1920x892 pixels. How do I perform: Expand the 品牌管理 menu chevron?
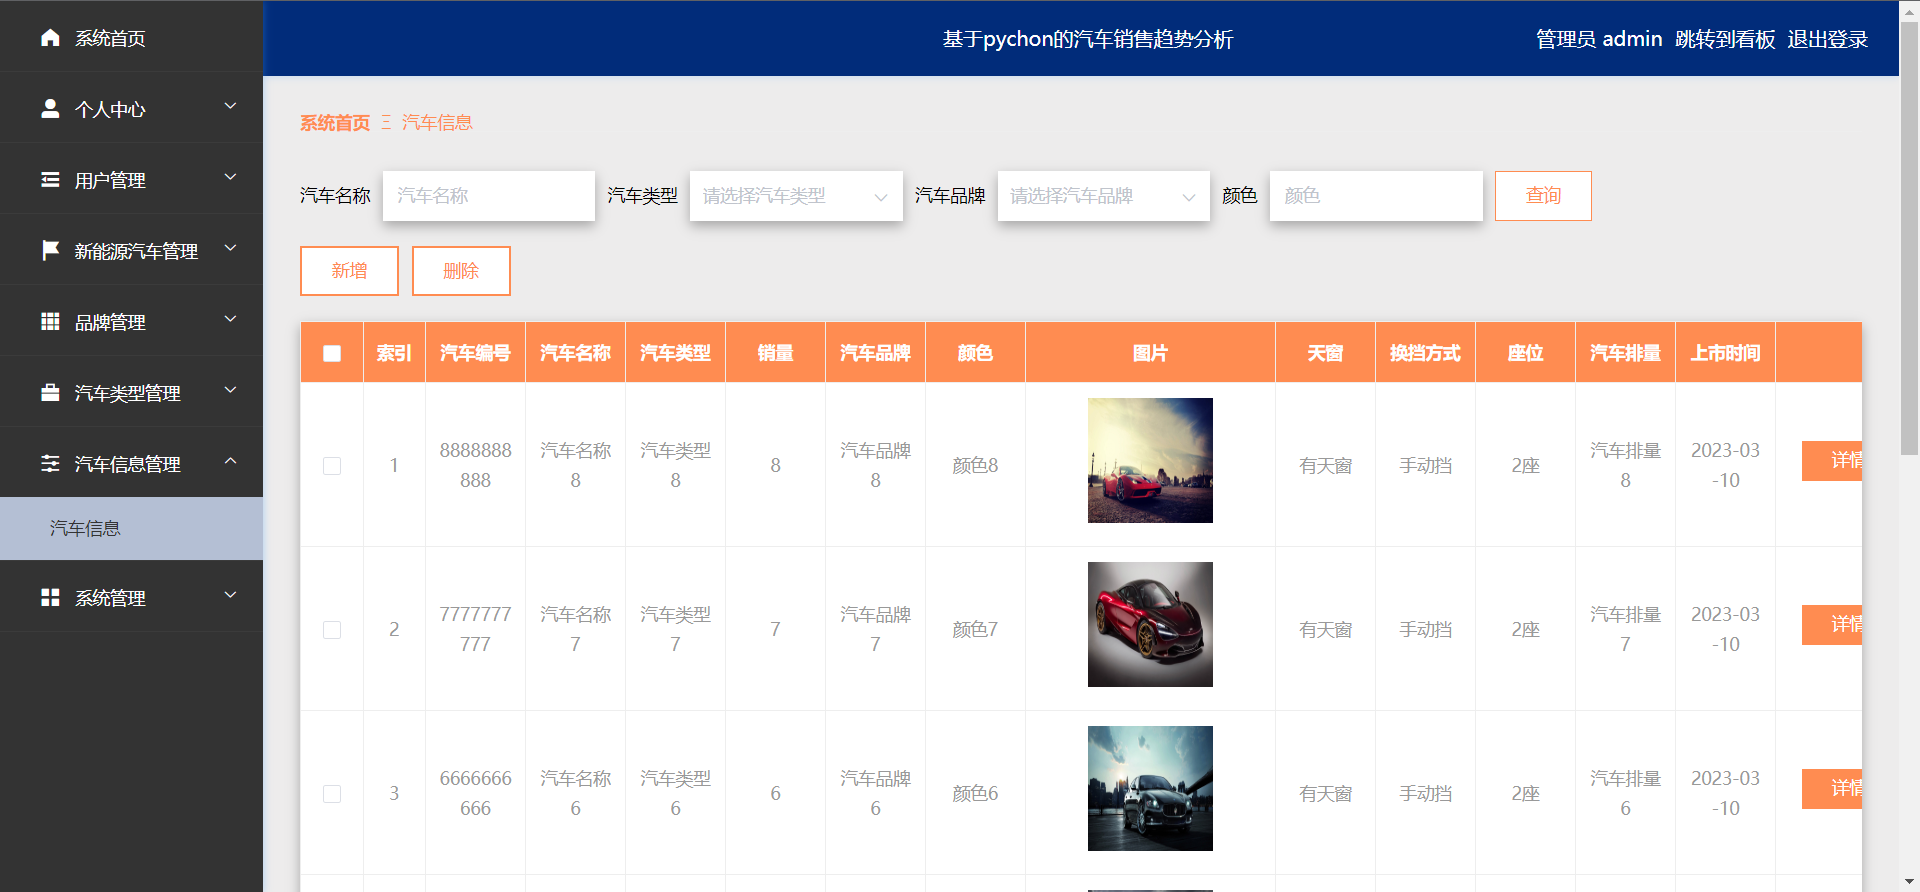pyautogui.click(x=230, y=319)
